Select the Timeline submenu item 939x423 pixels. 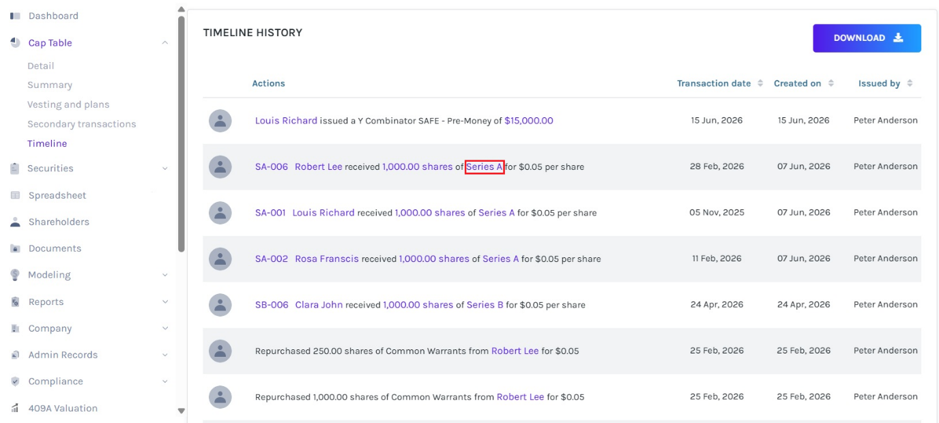(x=47, y=143)
